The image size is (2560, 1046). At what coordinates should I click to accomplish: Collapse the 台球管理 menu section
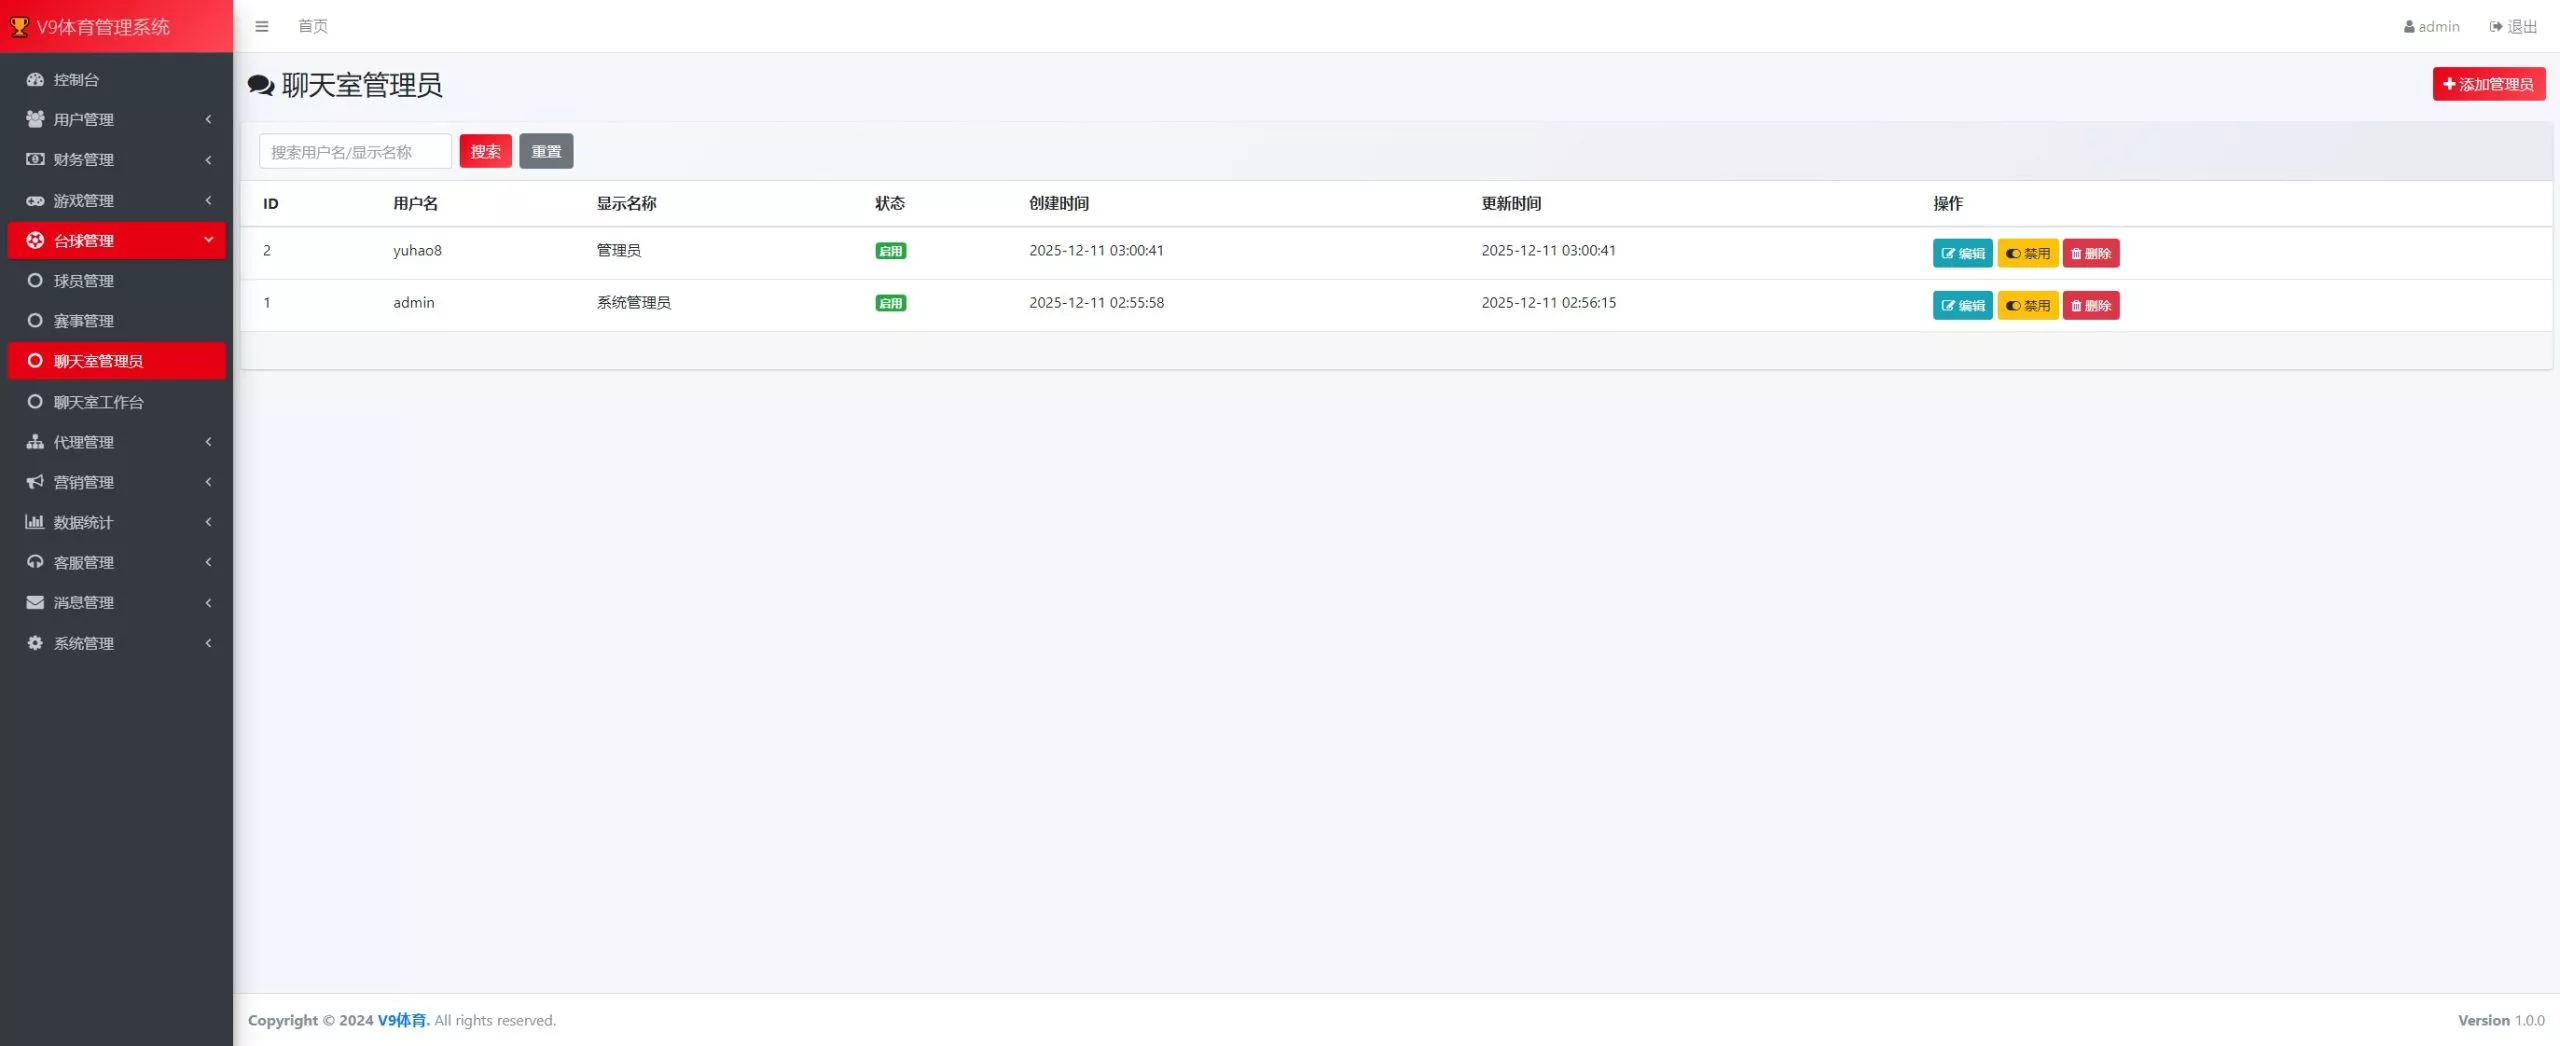coord(208,240)
